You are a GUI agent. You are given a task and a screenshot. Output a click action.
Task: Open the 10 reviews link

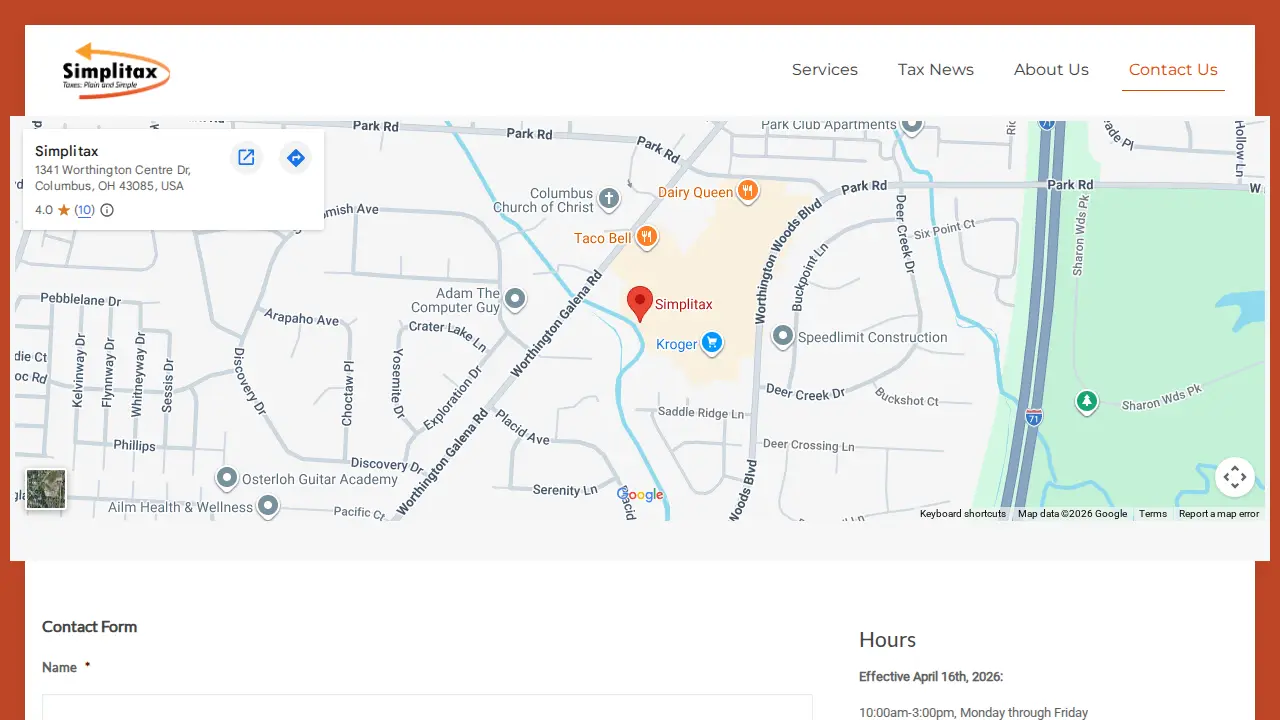click(x=84, y=210)
